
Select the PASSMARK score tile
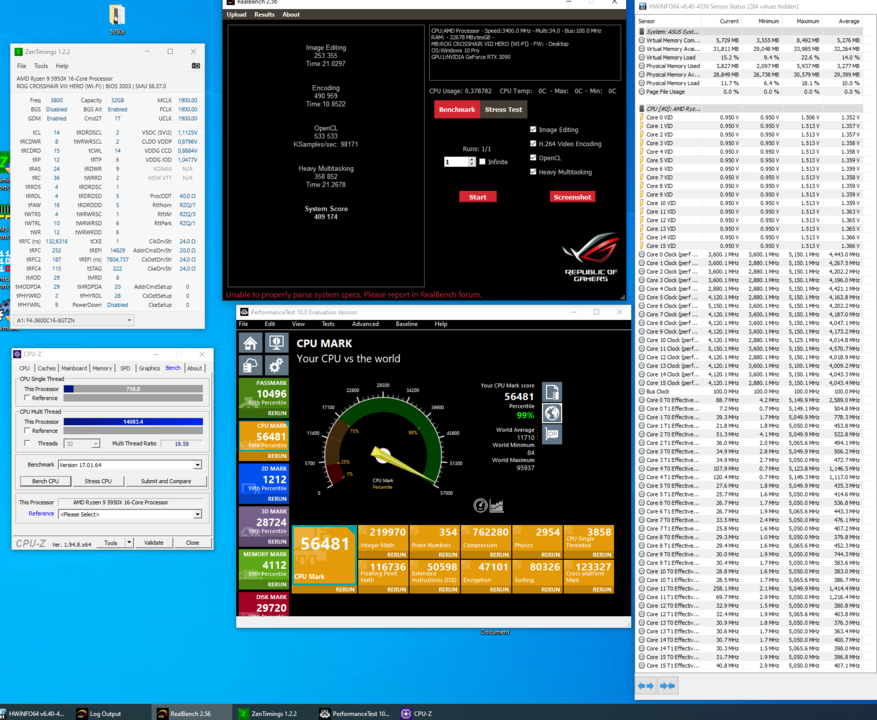[x=263, y=398]
